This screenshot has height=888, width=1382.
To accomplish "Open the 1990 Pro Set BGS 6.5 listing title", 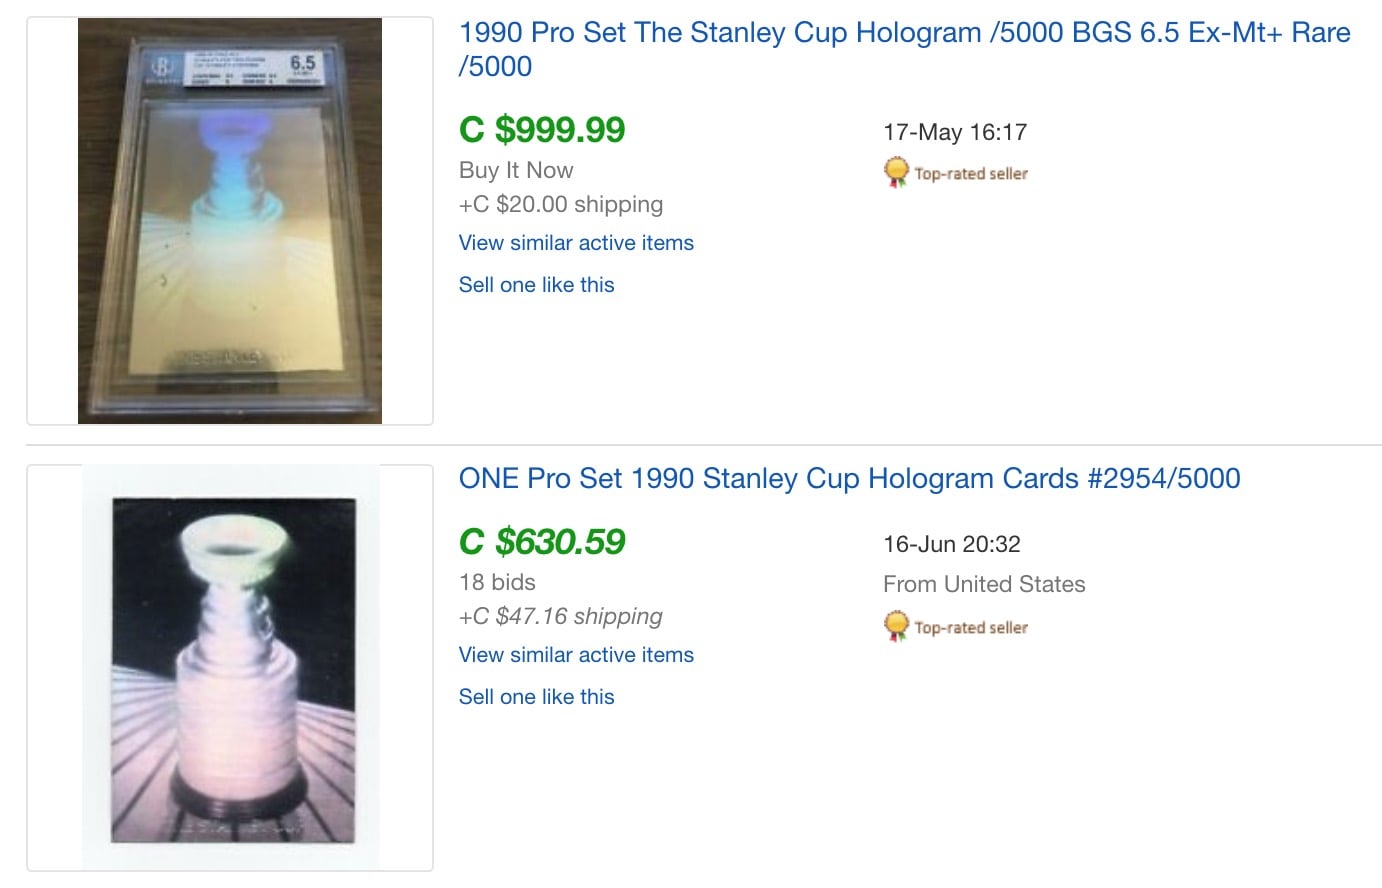I will click(904, 33).
